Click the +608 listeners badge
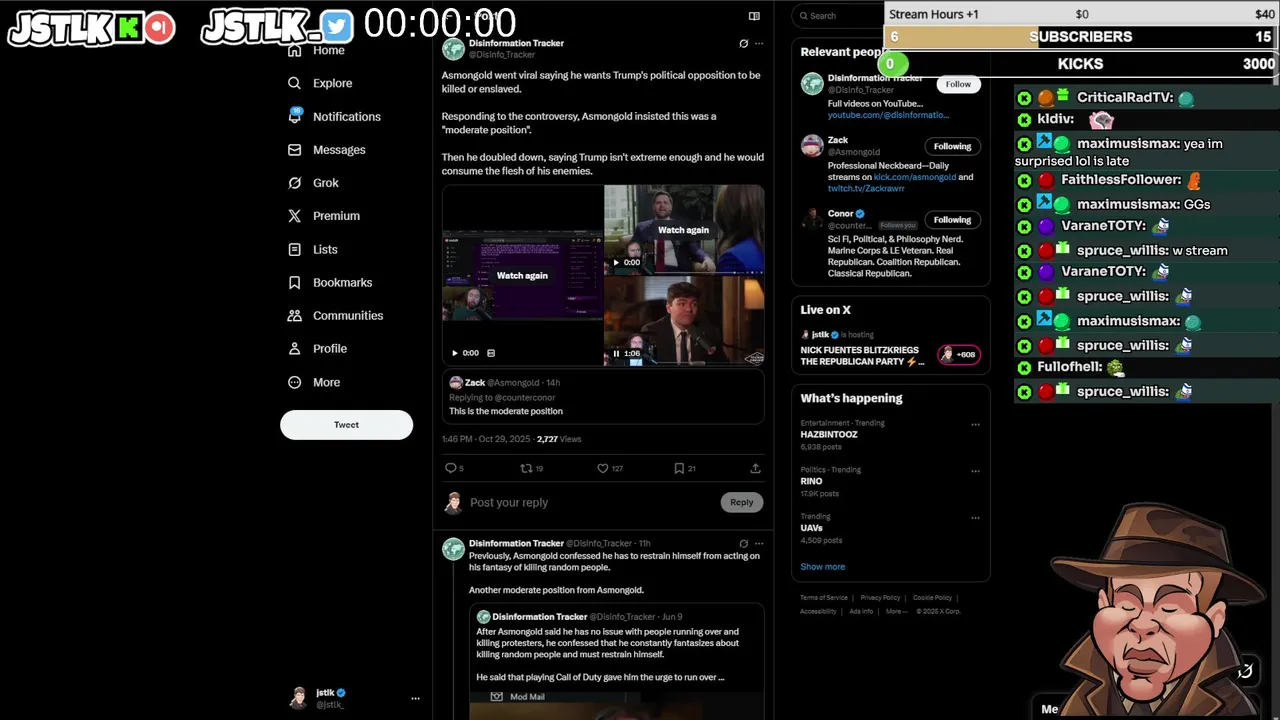This screenshot has height=720, width=1280. point(958,354)
